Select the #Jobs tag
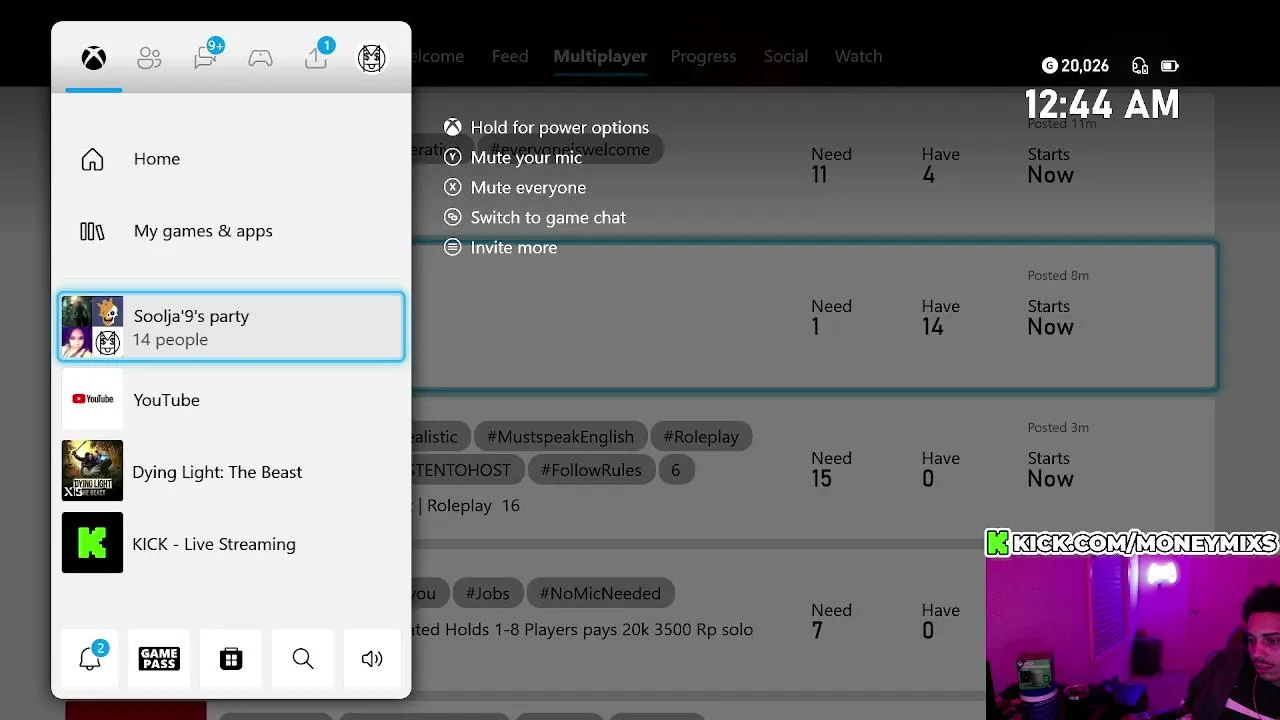Viewport: 1280px width, 720px height. tap(487, 593)
